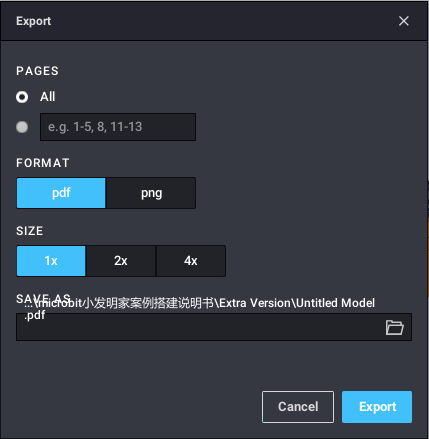Click the SIZE section heading
This screenshot has height=439, width=429.
click(30, 231)
